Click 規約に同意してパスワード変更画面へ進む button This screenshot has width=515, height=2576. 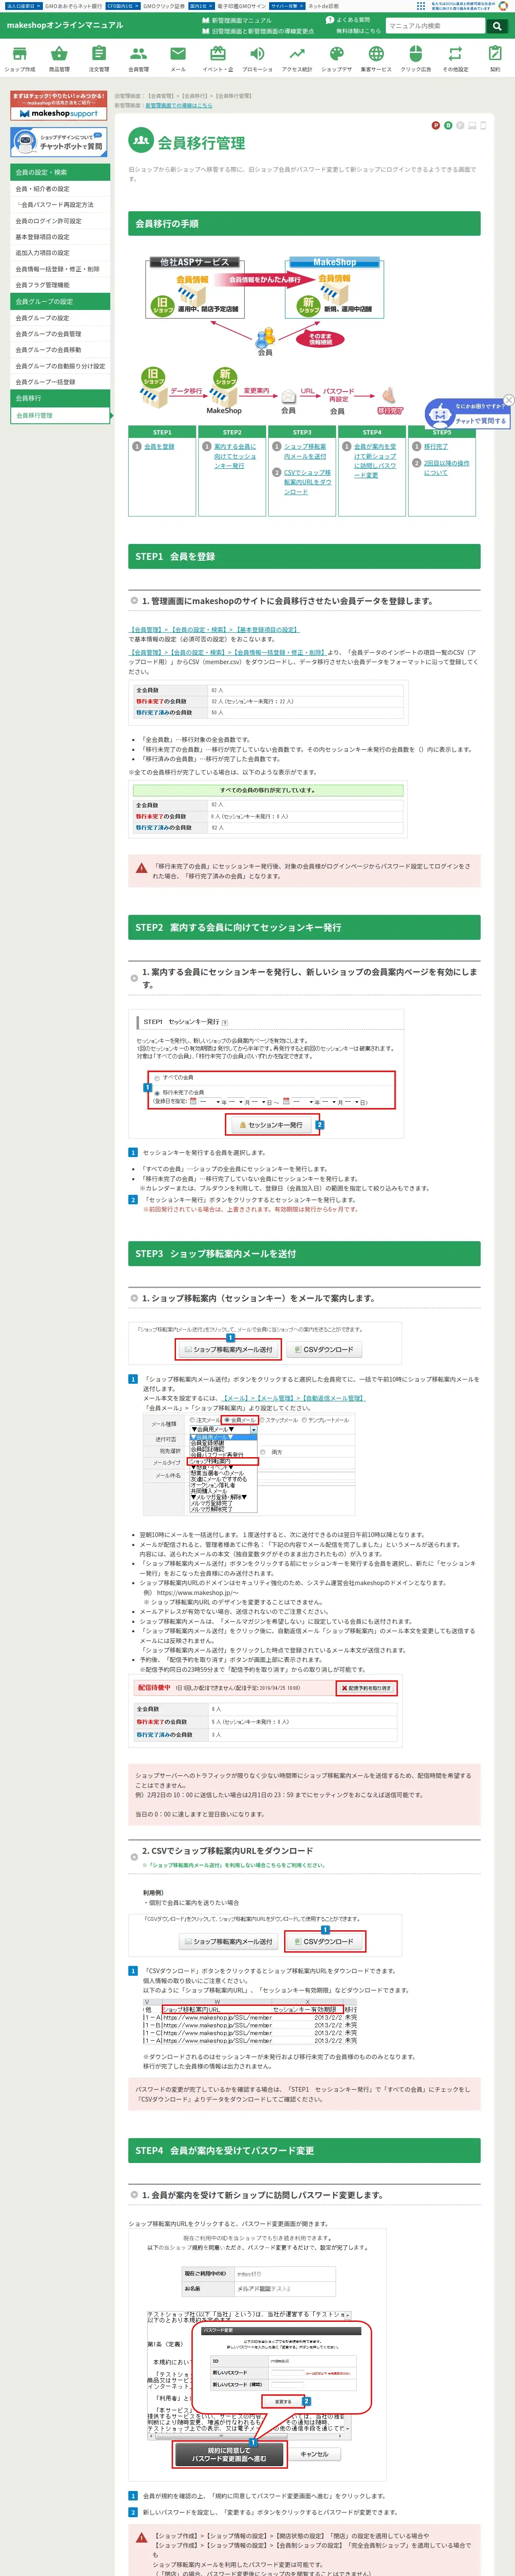[x=230, y=2454]
